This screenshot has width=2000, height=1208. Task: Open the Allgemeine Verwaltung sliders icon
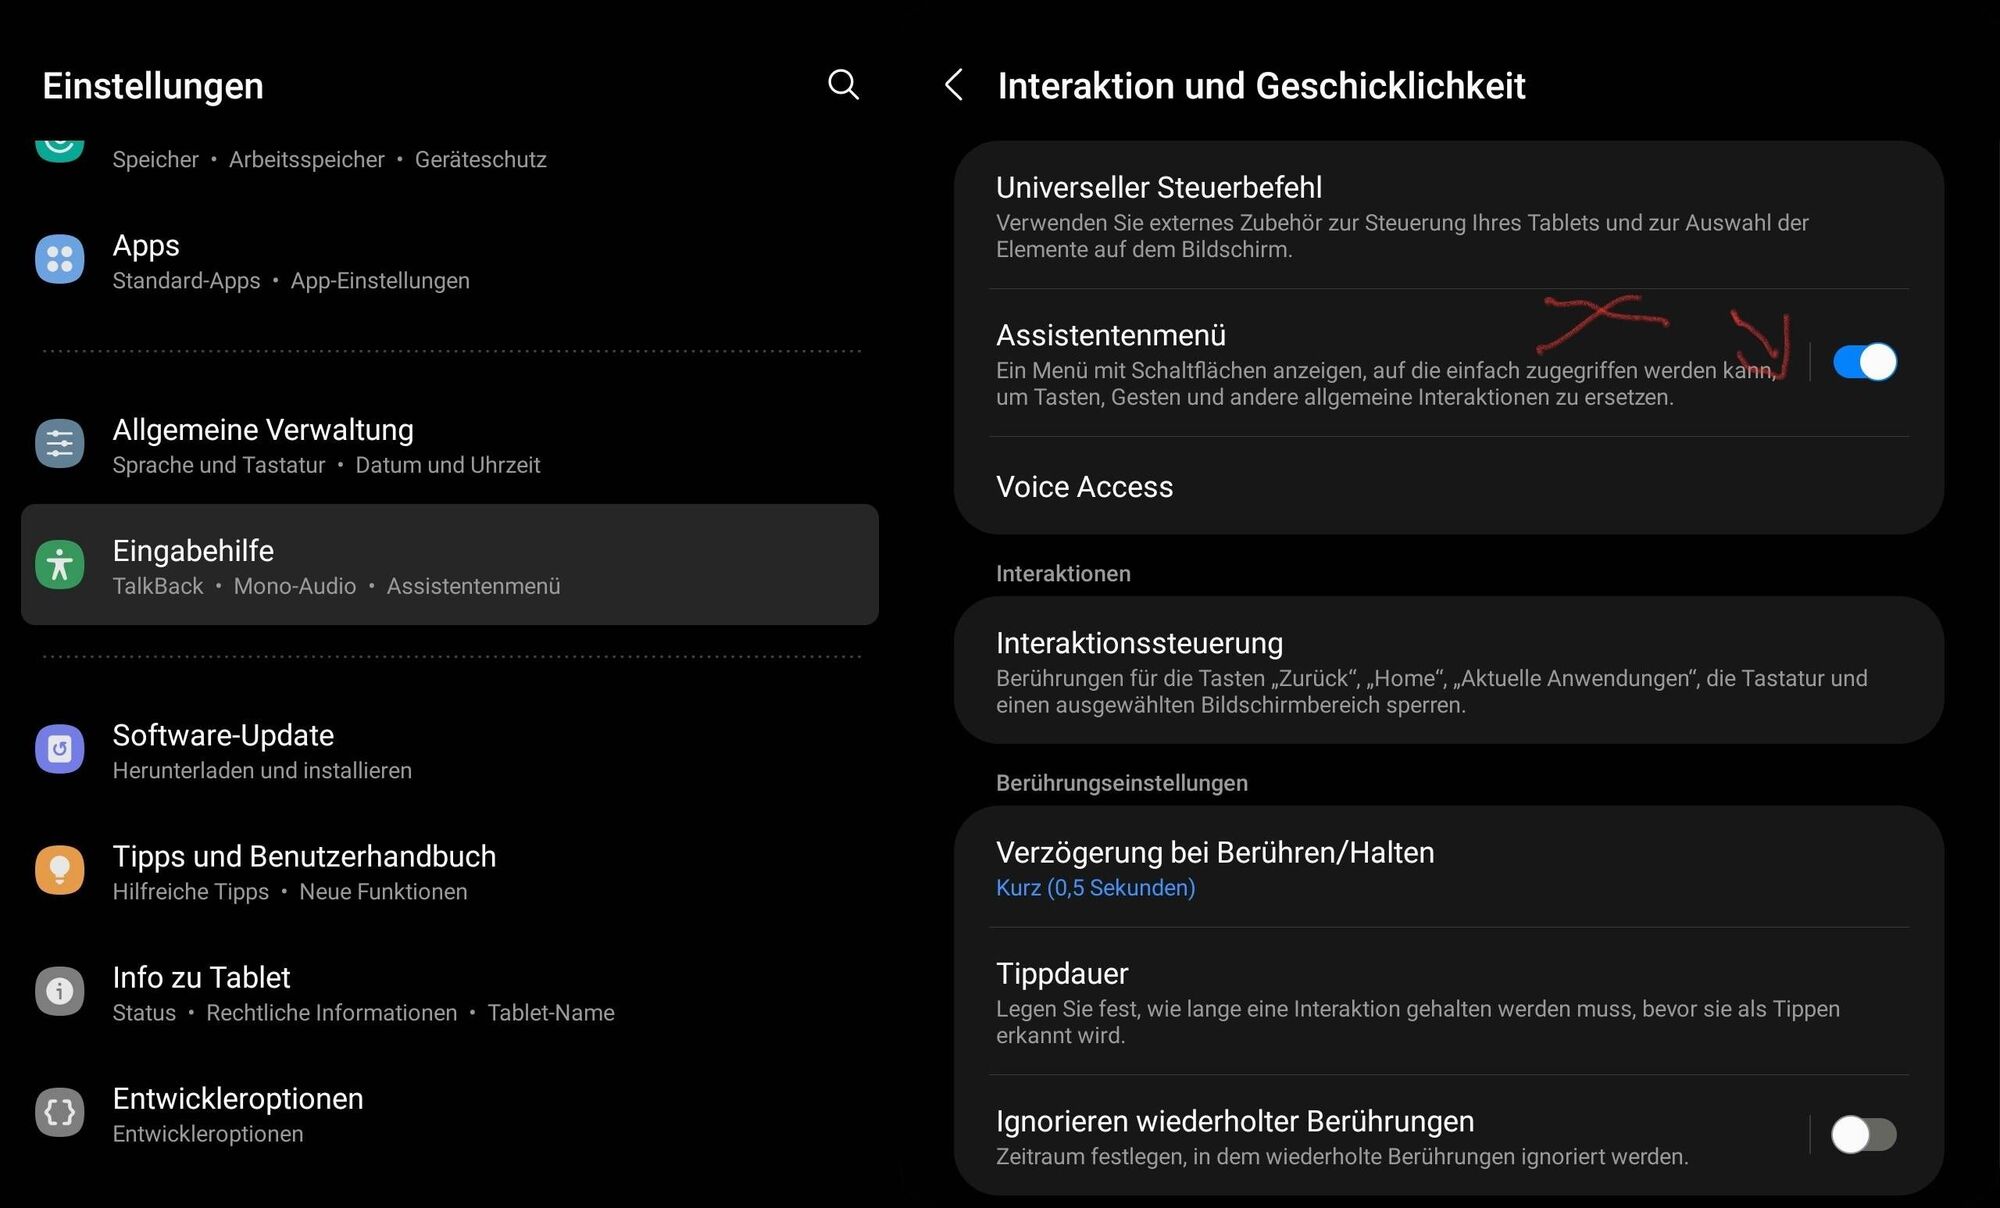point(60,444)
